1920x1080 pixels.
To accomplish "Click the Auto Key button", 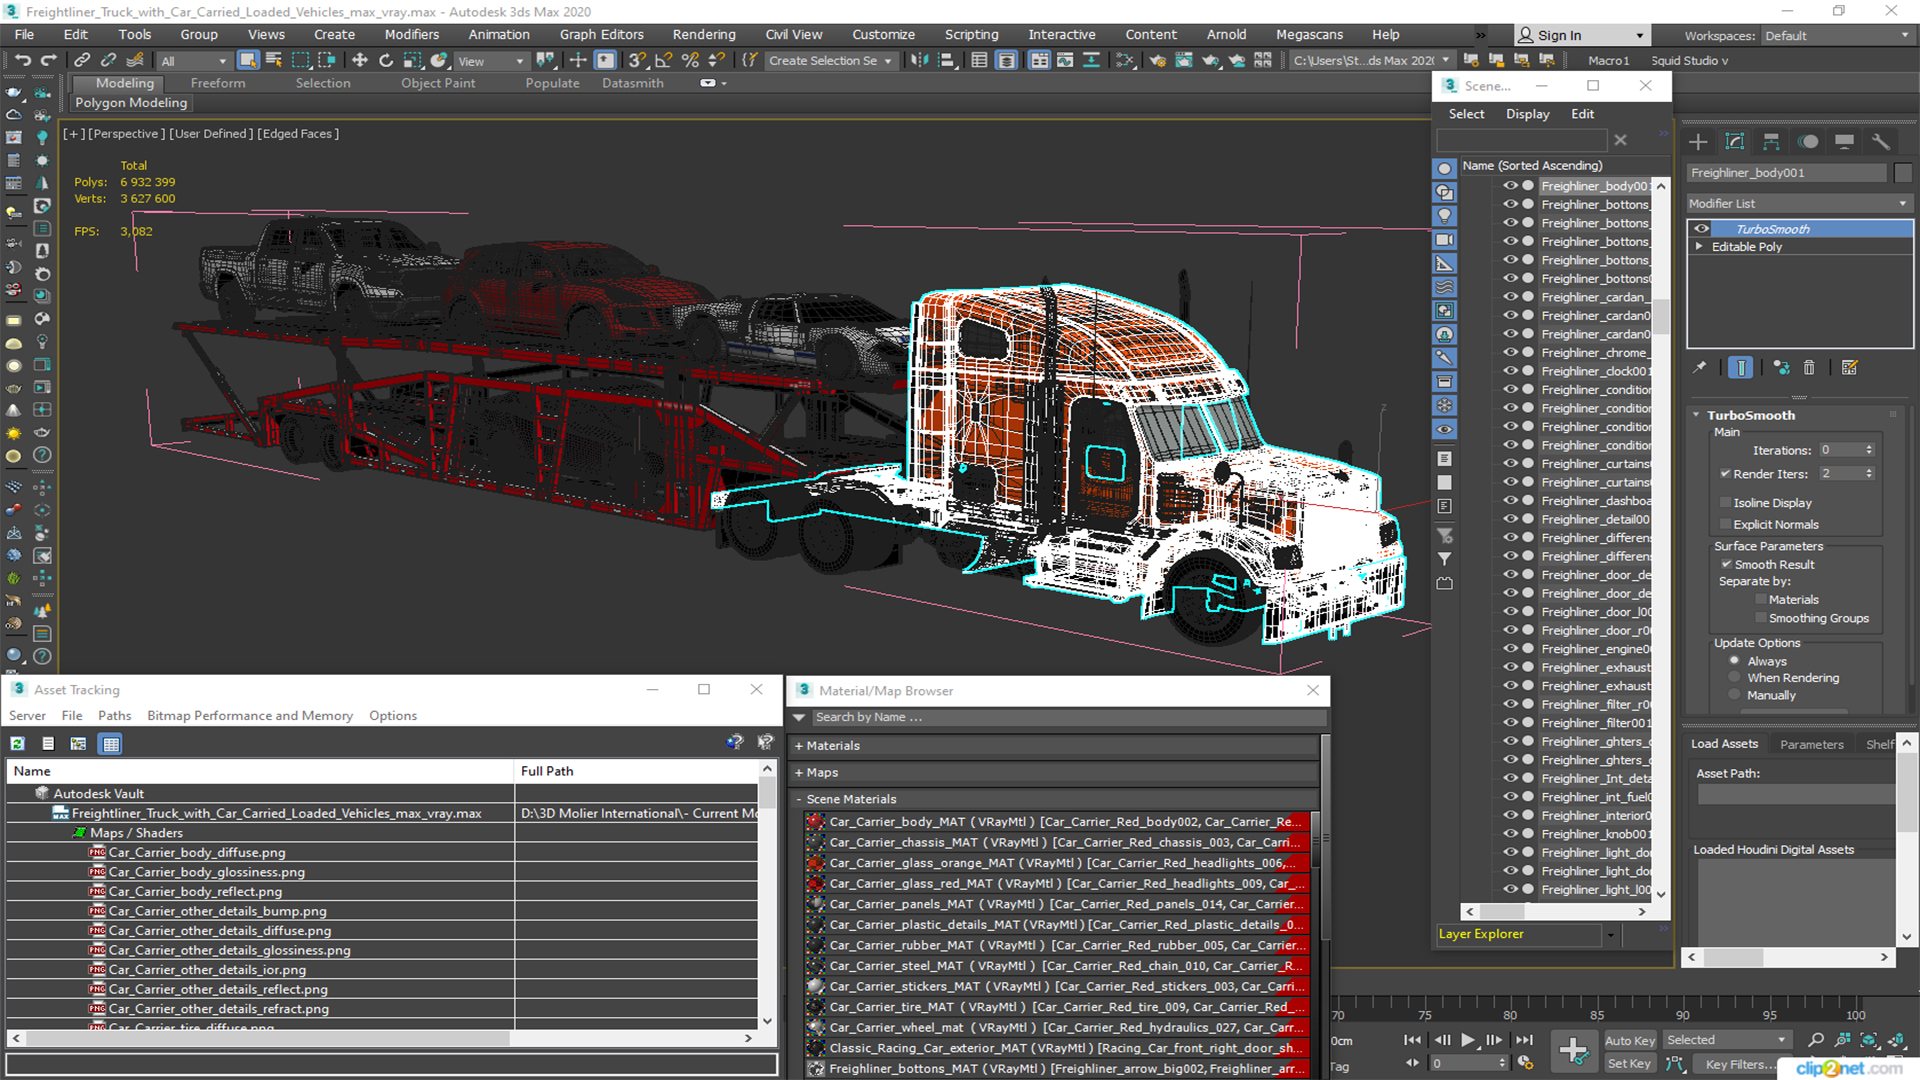I will (1630, 1041).
